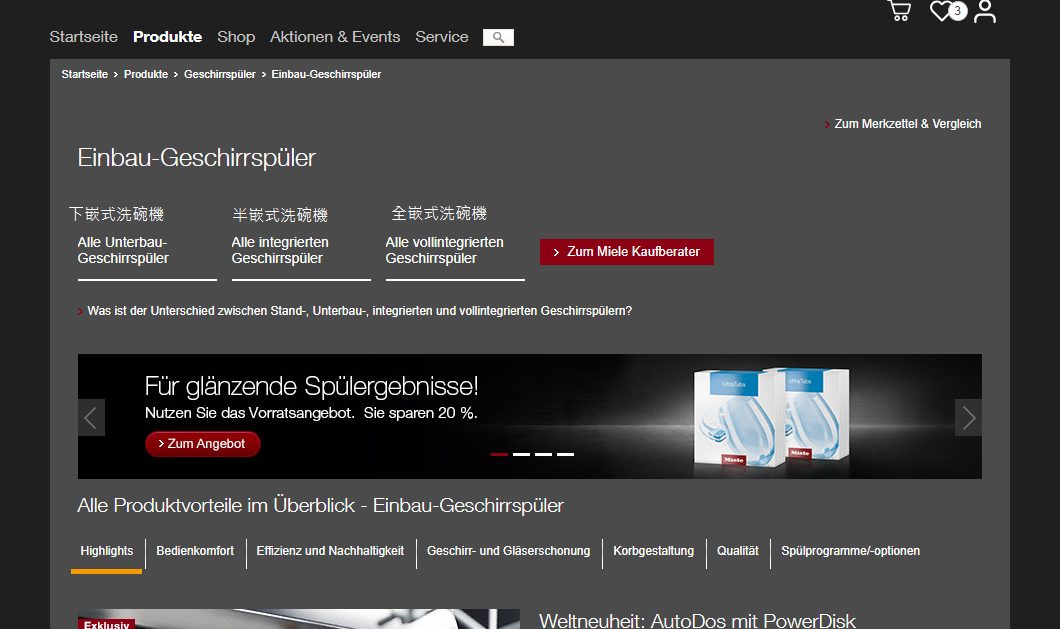Switch to Spülprogramme/-optionen tab
Viewport: 1060px width, 629px height.
850,551
